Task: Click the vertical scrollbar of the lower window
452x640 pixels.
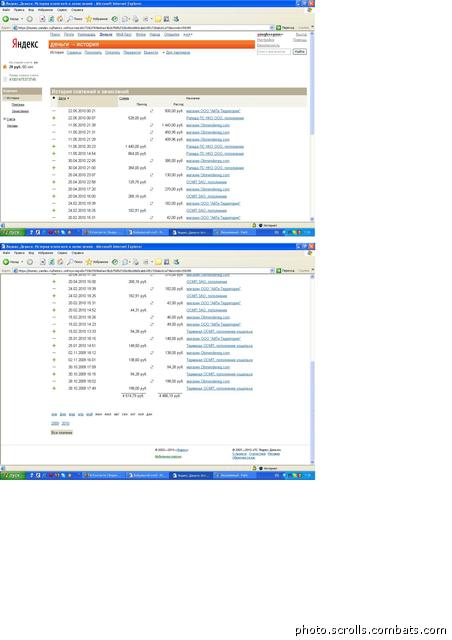Action: [x=312, y=369]
